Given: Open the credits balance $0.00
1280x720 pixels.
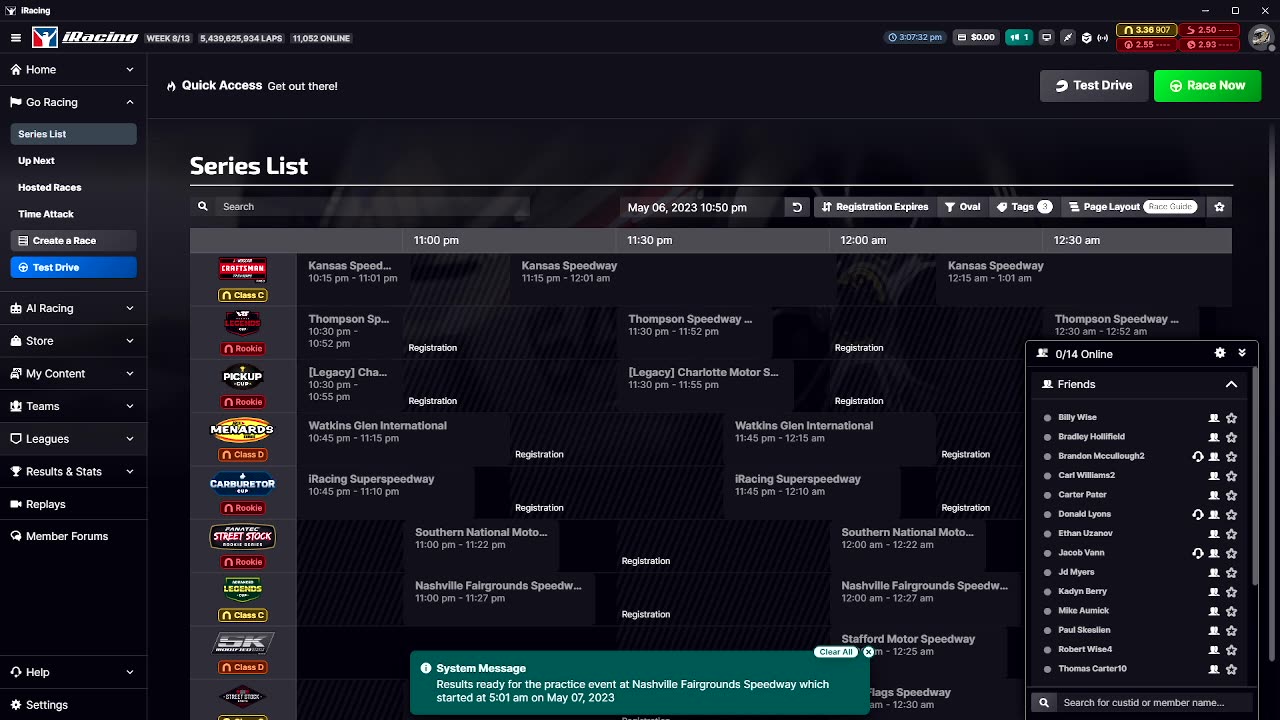Looking at the screenshot, I should click(977, 37).
